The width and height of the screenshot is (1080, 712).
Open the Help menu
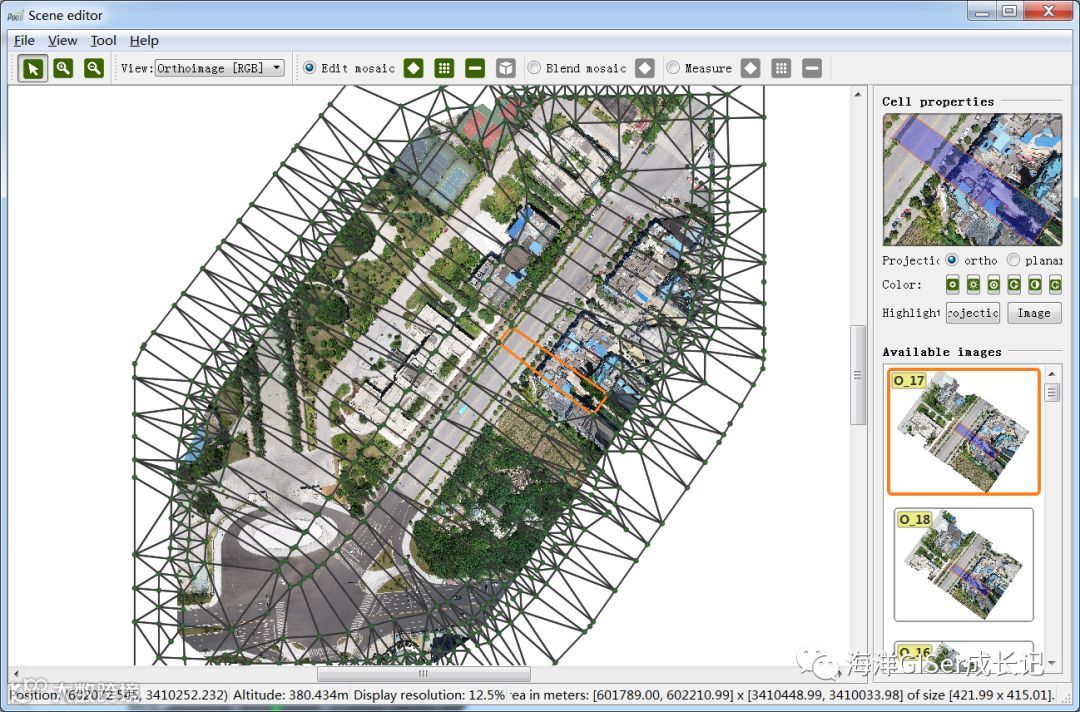[x=144, y=41]
